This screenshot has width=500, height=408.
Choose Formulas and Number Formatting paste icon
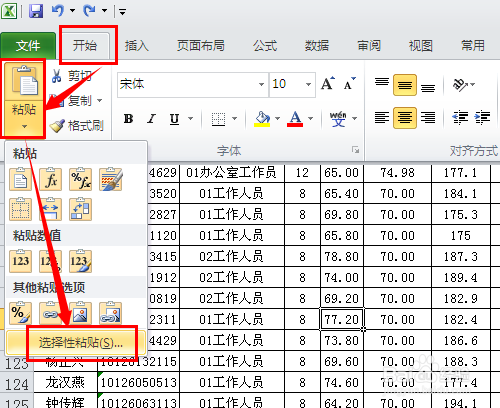click(x=81, y=179)
